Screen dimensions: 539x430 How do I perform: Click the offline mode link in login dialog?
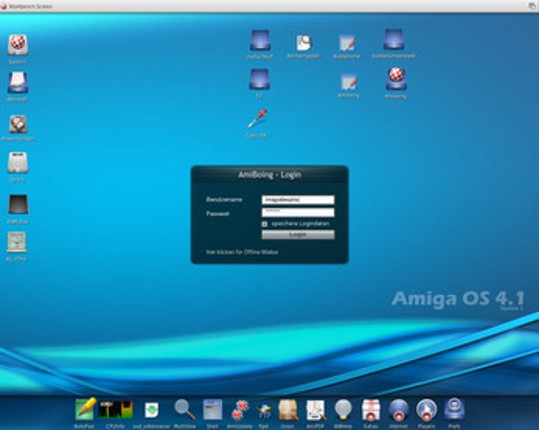pos(242,252)
